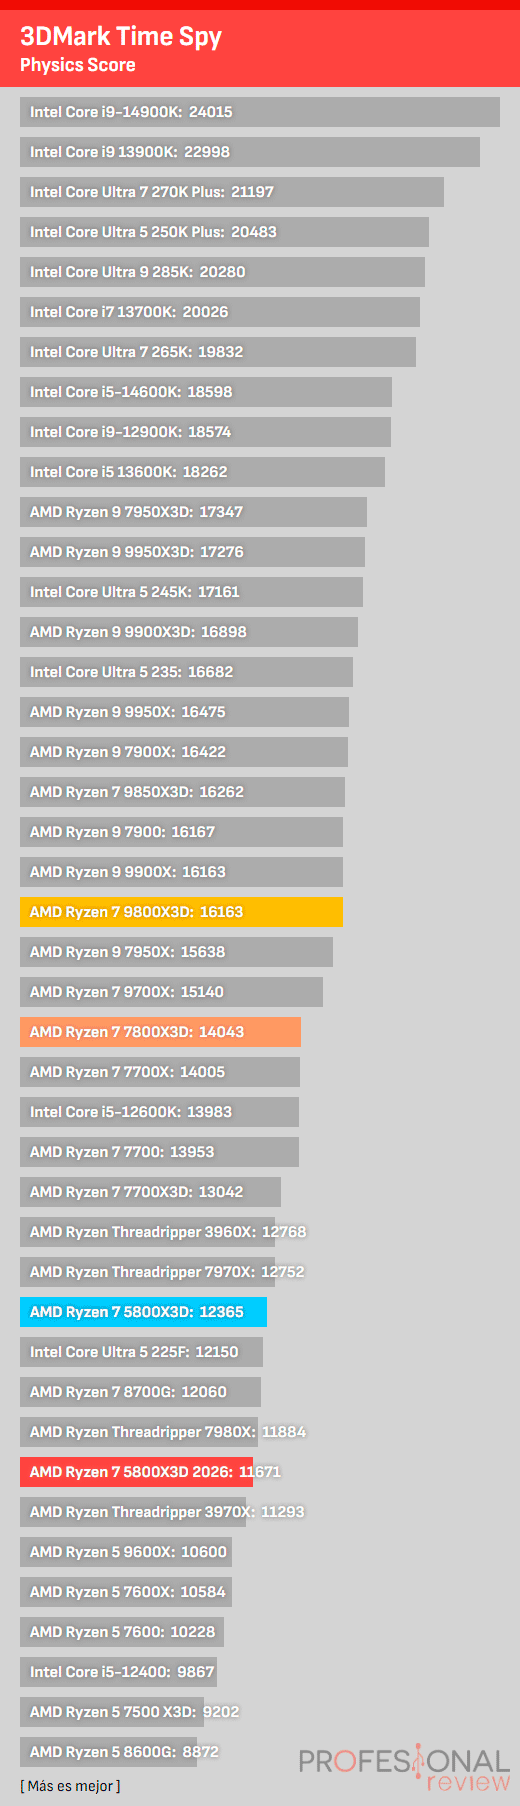The height and width of the screenshot is (1806, 520).
Task: Select the AMD Ryzen 9 9950X3D bar
Action: 192,552
